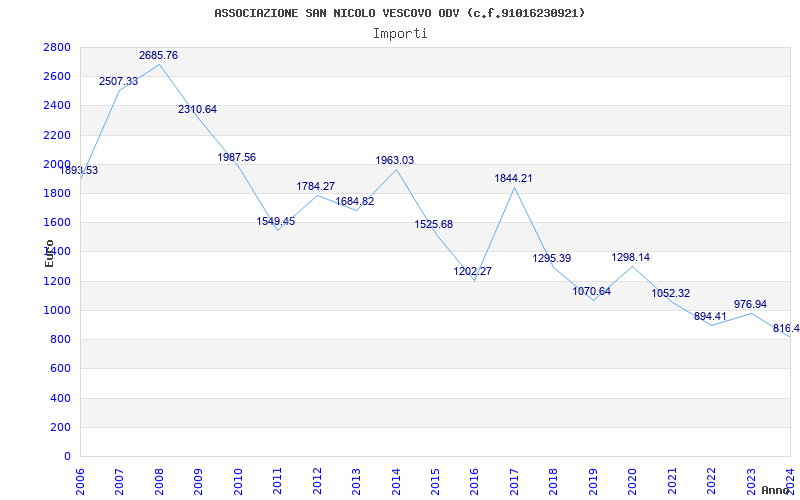
Task: Select the 1963.03 peak label
Action: click(395, 161)
